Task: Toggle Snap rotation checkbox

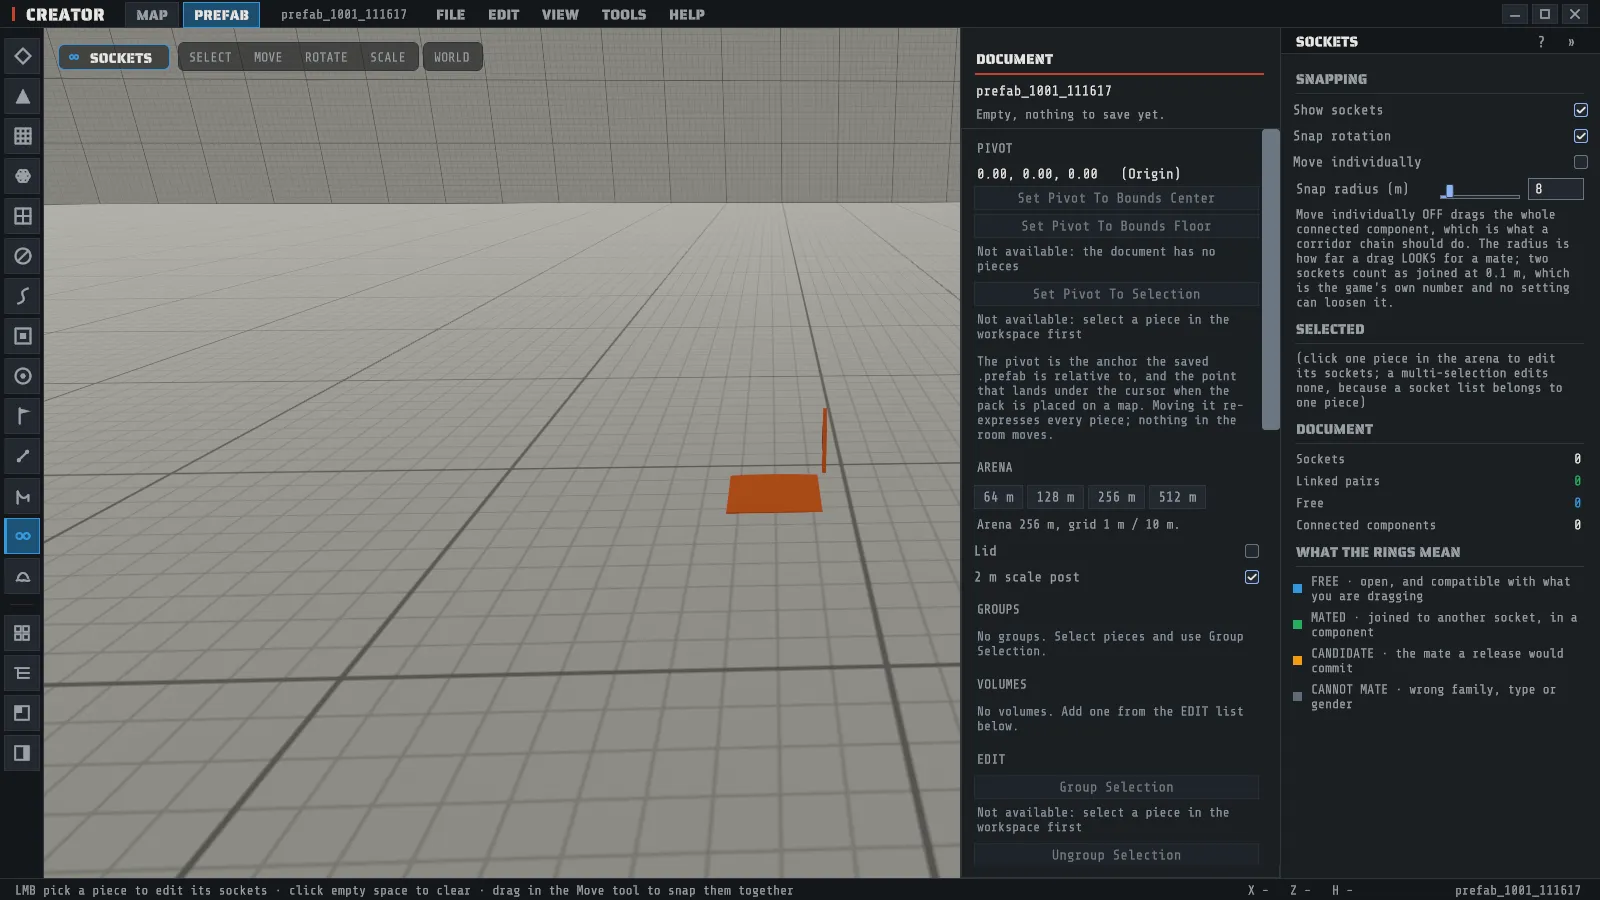Action: 1581,136
